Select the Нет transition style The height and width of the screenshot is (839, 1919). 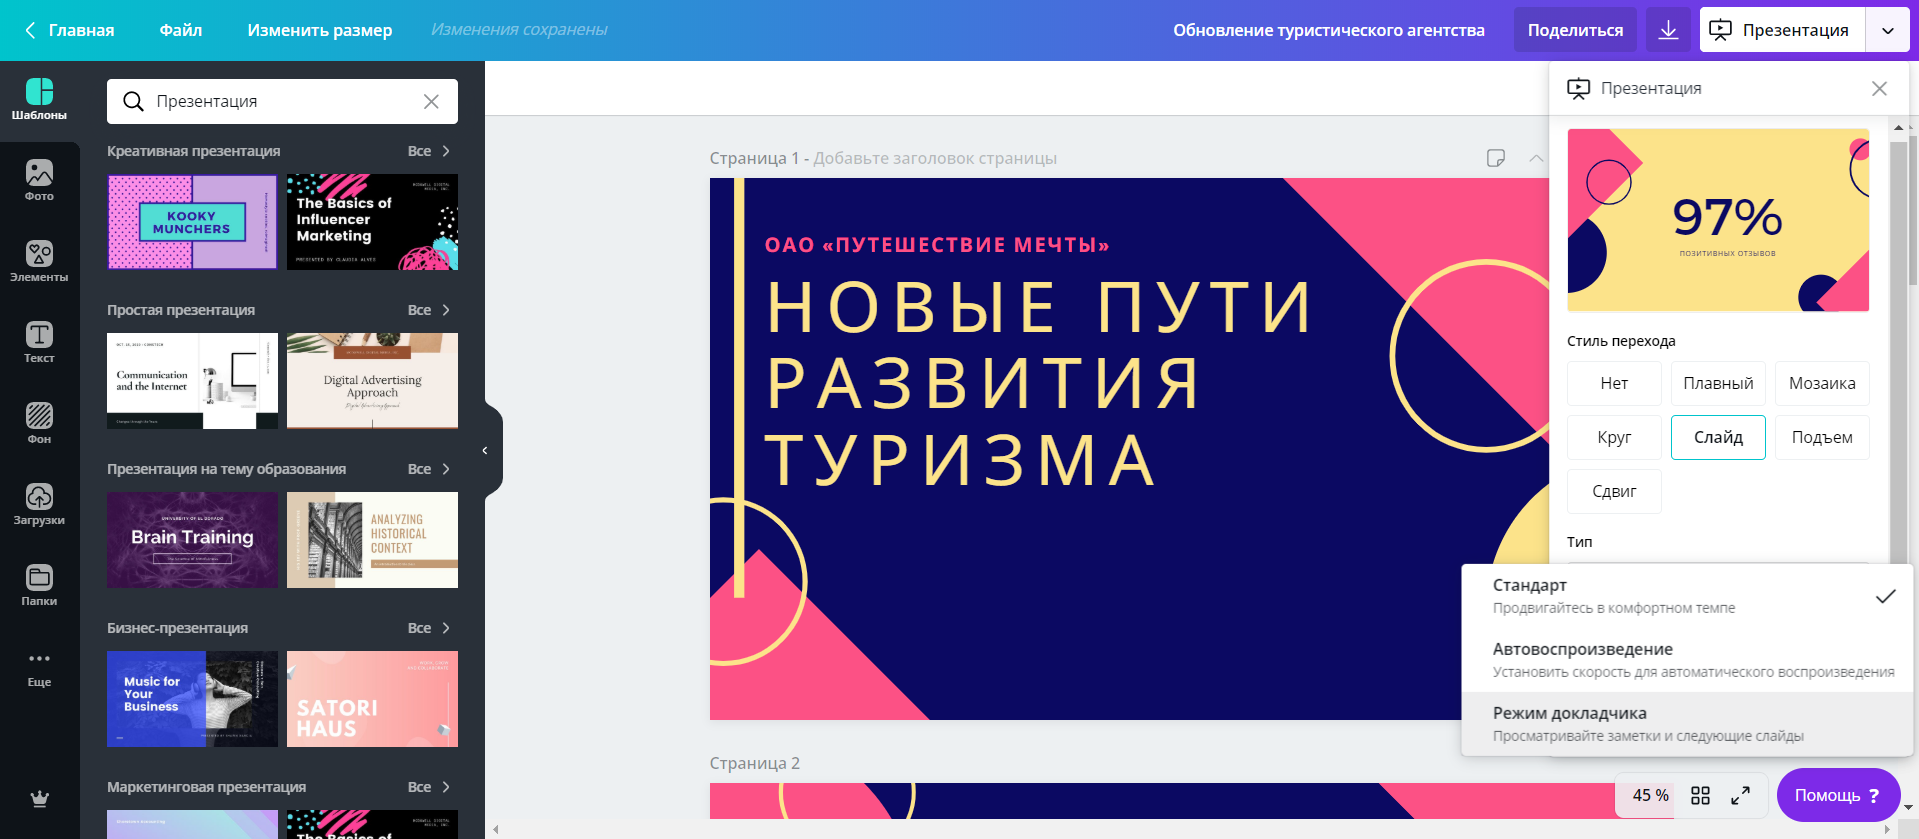[x=1613, y=384]
